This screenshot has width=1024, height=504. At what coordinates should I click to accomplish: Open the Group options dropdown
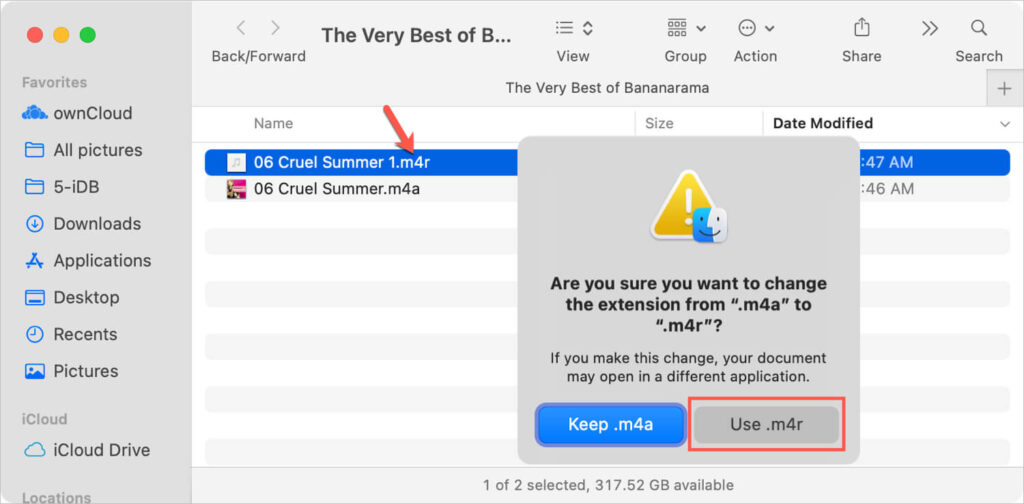685,28
